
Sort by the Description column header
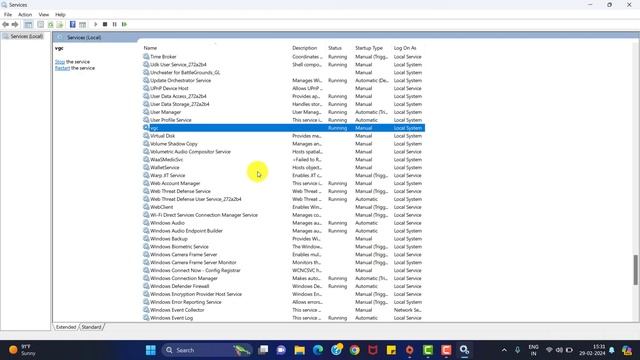click(304, 48)
